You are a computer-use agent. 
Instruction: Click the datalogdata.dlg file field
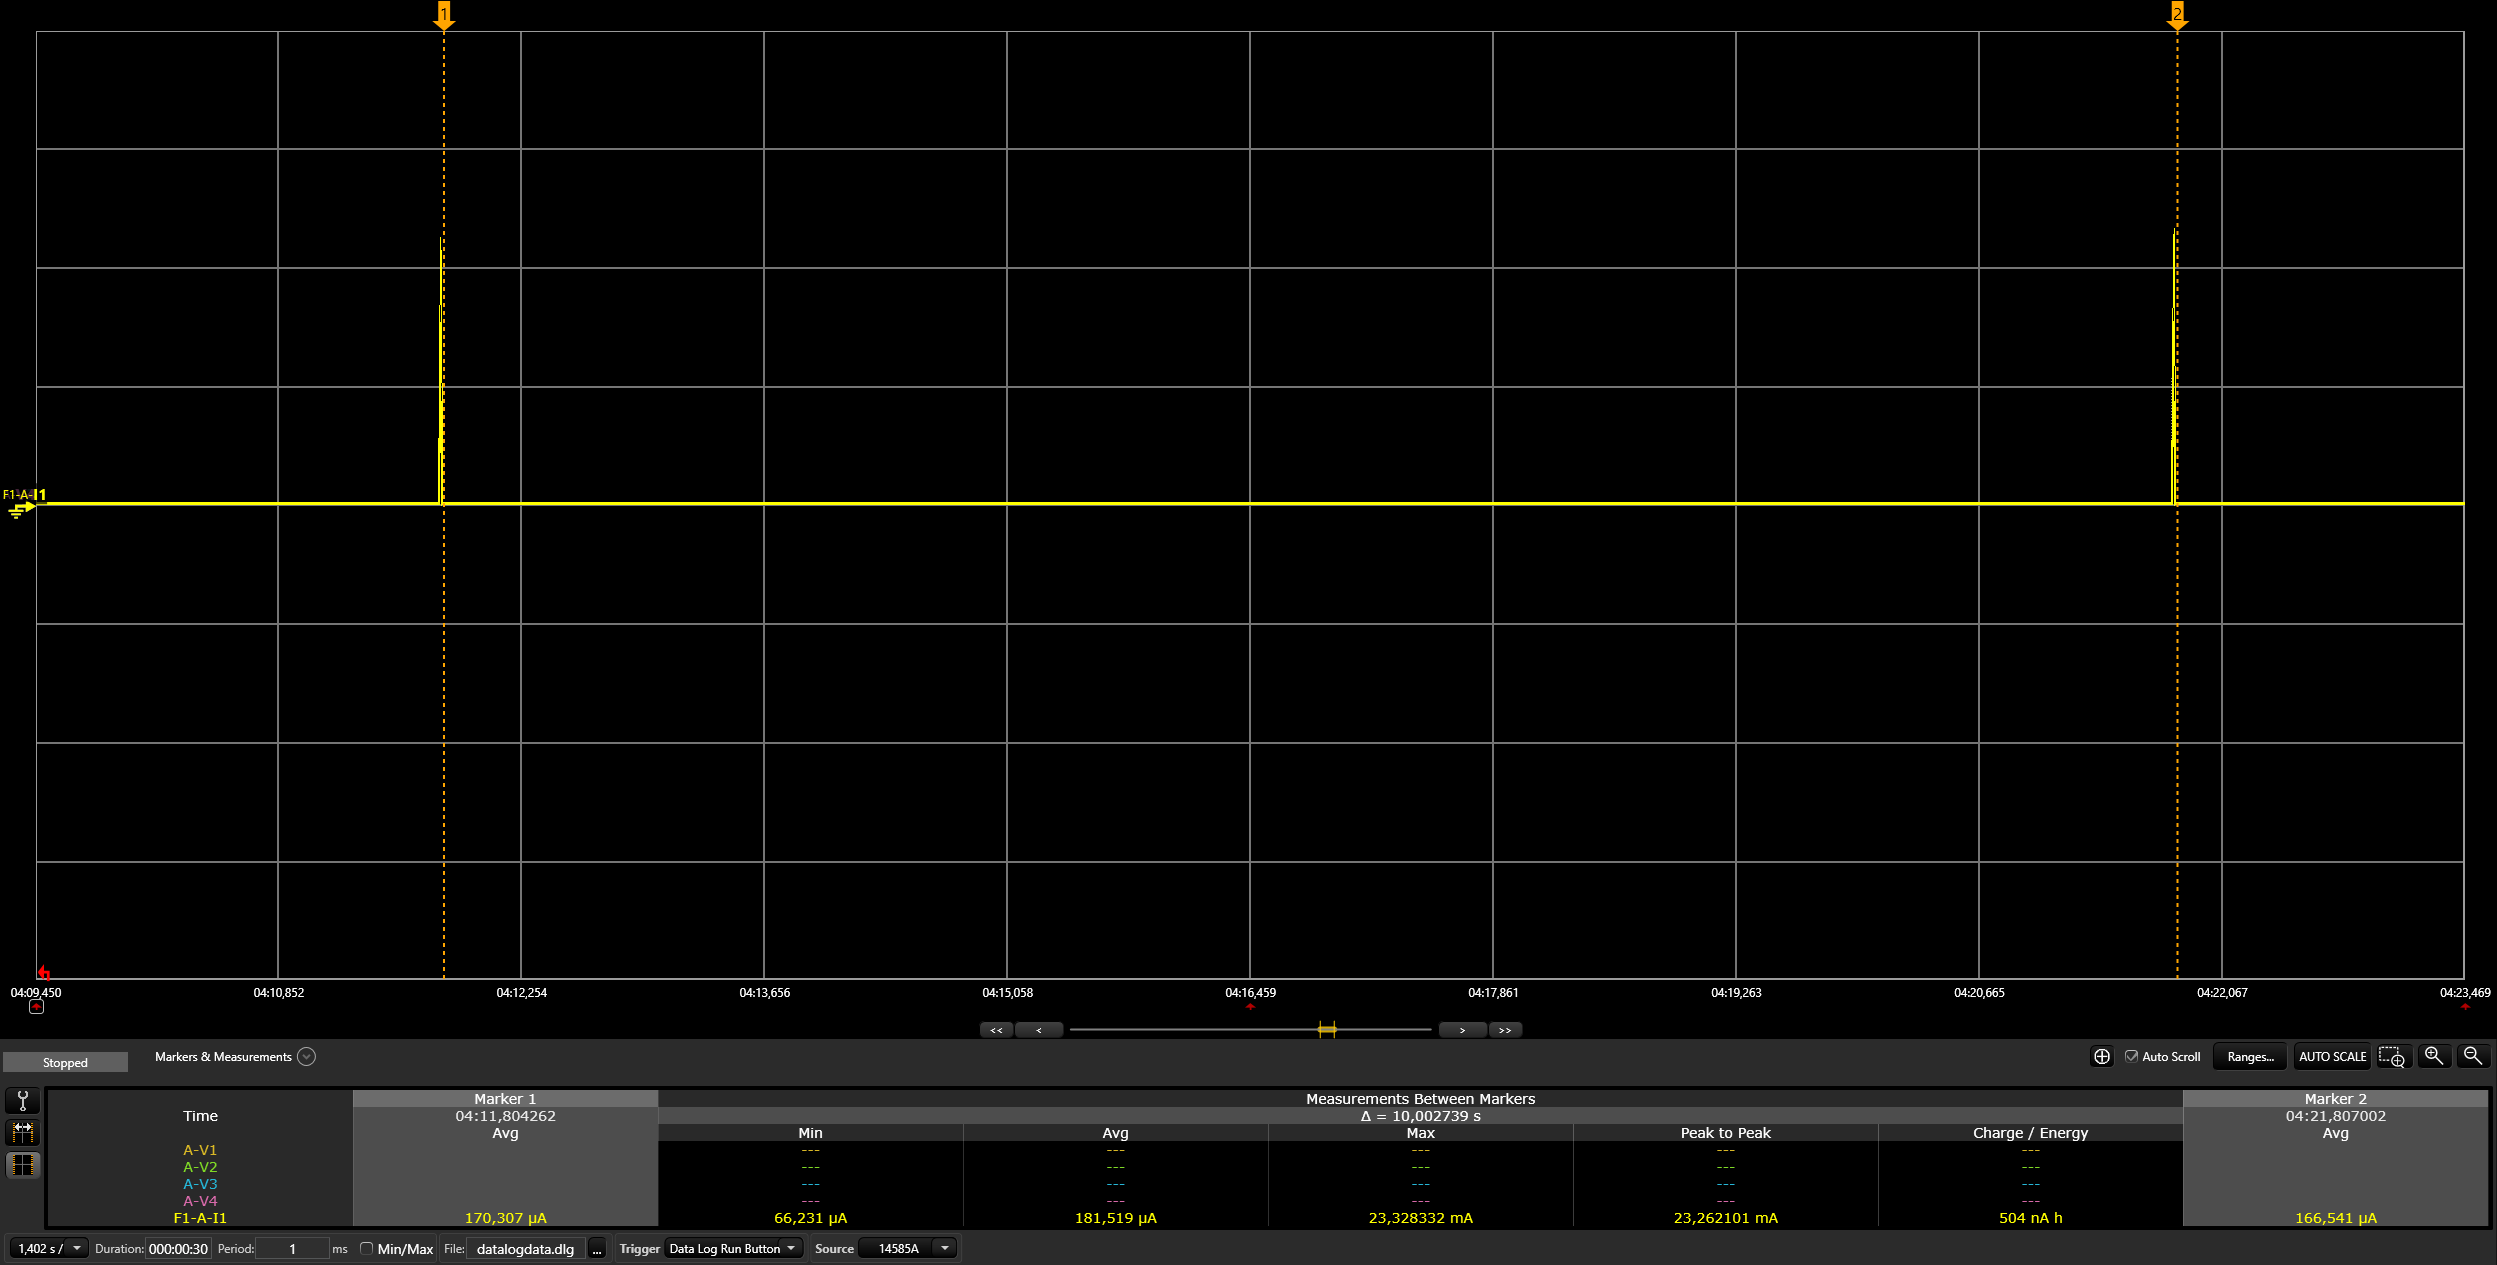tap(526, 1249)
